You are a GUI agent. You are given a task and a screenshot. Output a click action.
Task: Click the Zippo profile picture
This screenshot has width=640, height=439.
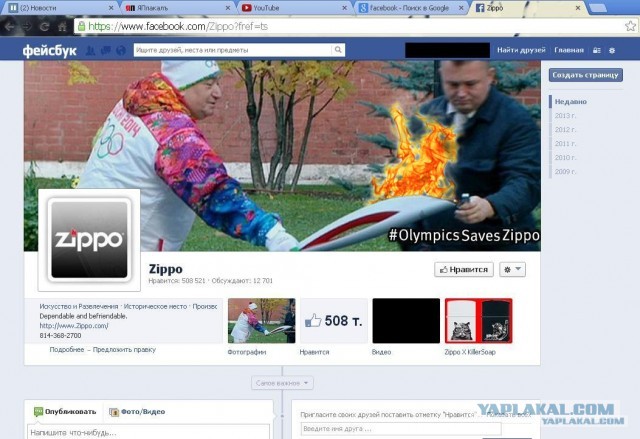click(89, 240)
